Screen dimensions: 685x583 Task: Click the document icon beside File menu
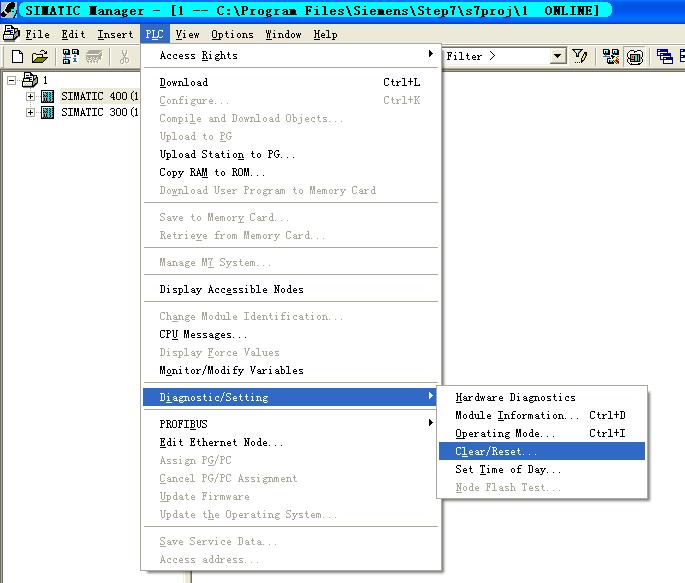click(11, 34)
